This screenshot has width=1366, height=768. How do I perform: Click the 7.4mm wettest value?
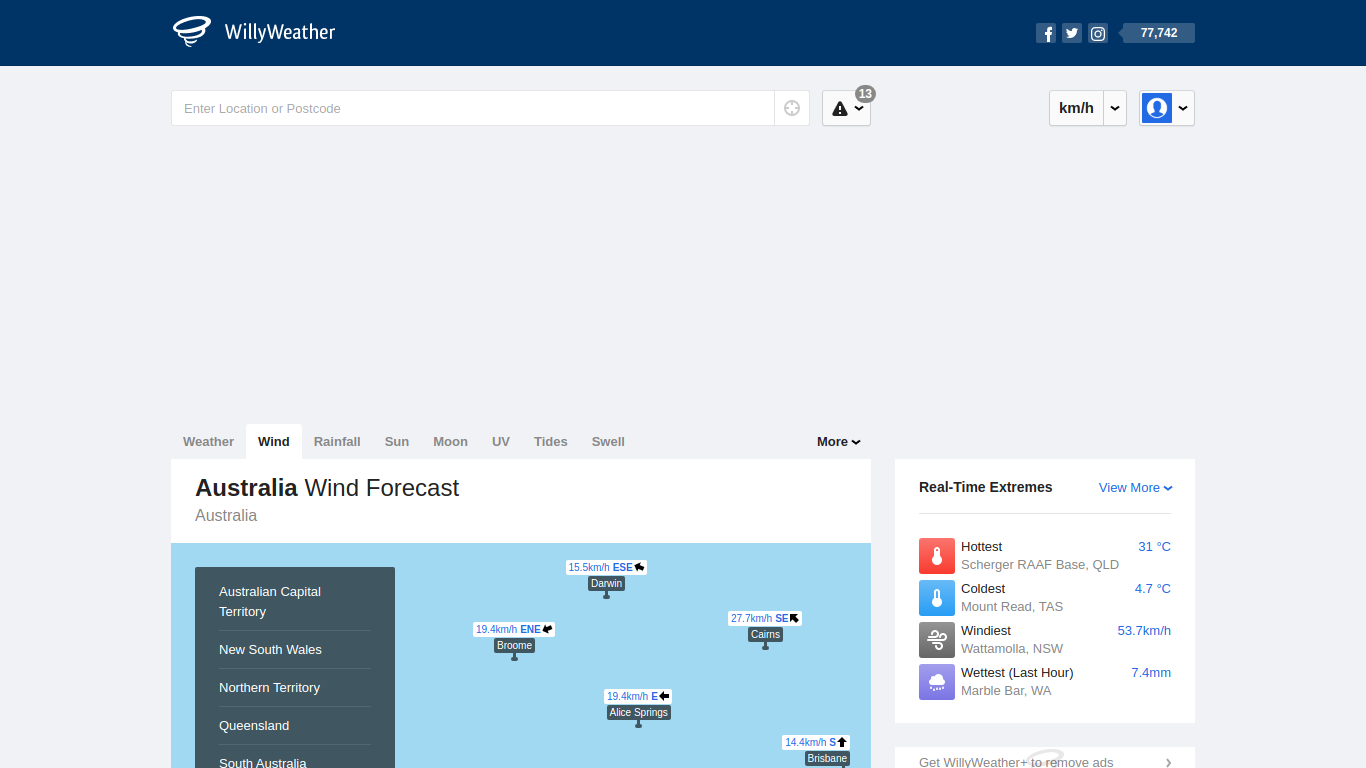click(x=1151, y=673)
